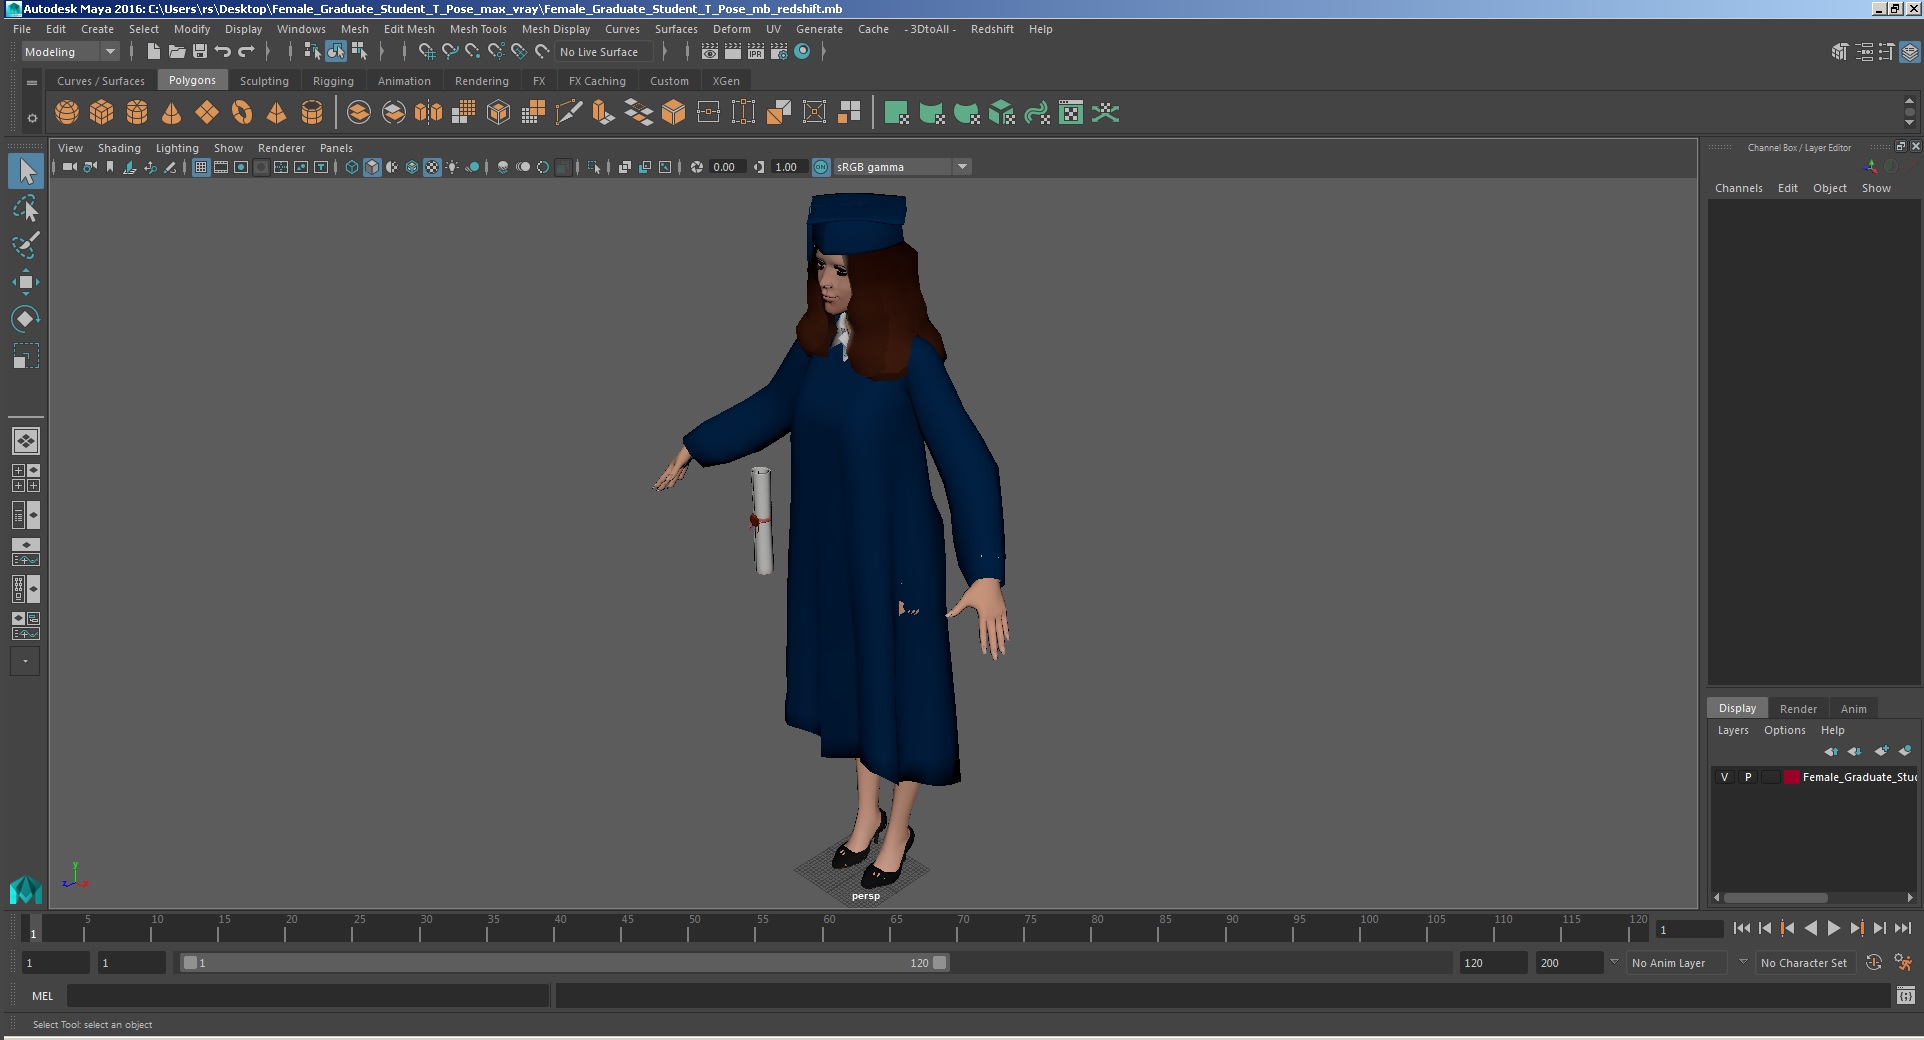Activate the Scale tool in the toolbox
The image size is (1924, 1040).
(26, 356)
